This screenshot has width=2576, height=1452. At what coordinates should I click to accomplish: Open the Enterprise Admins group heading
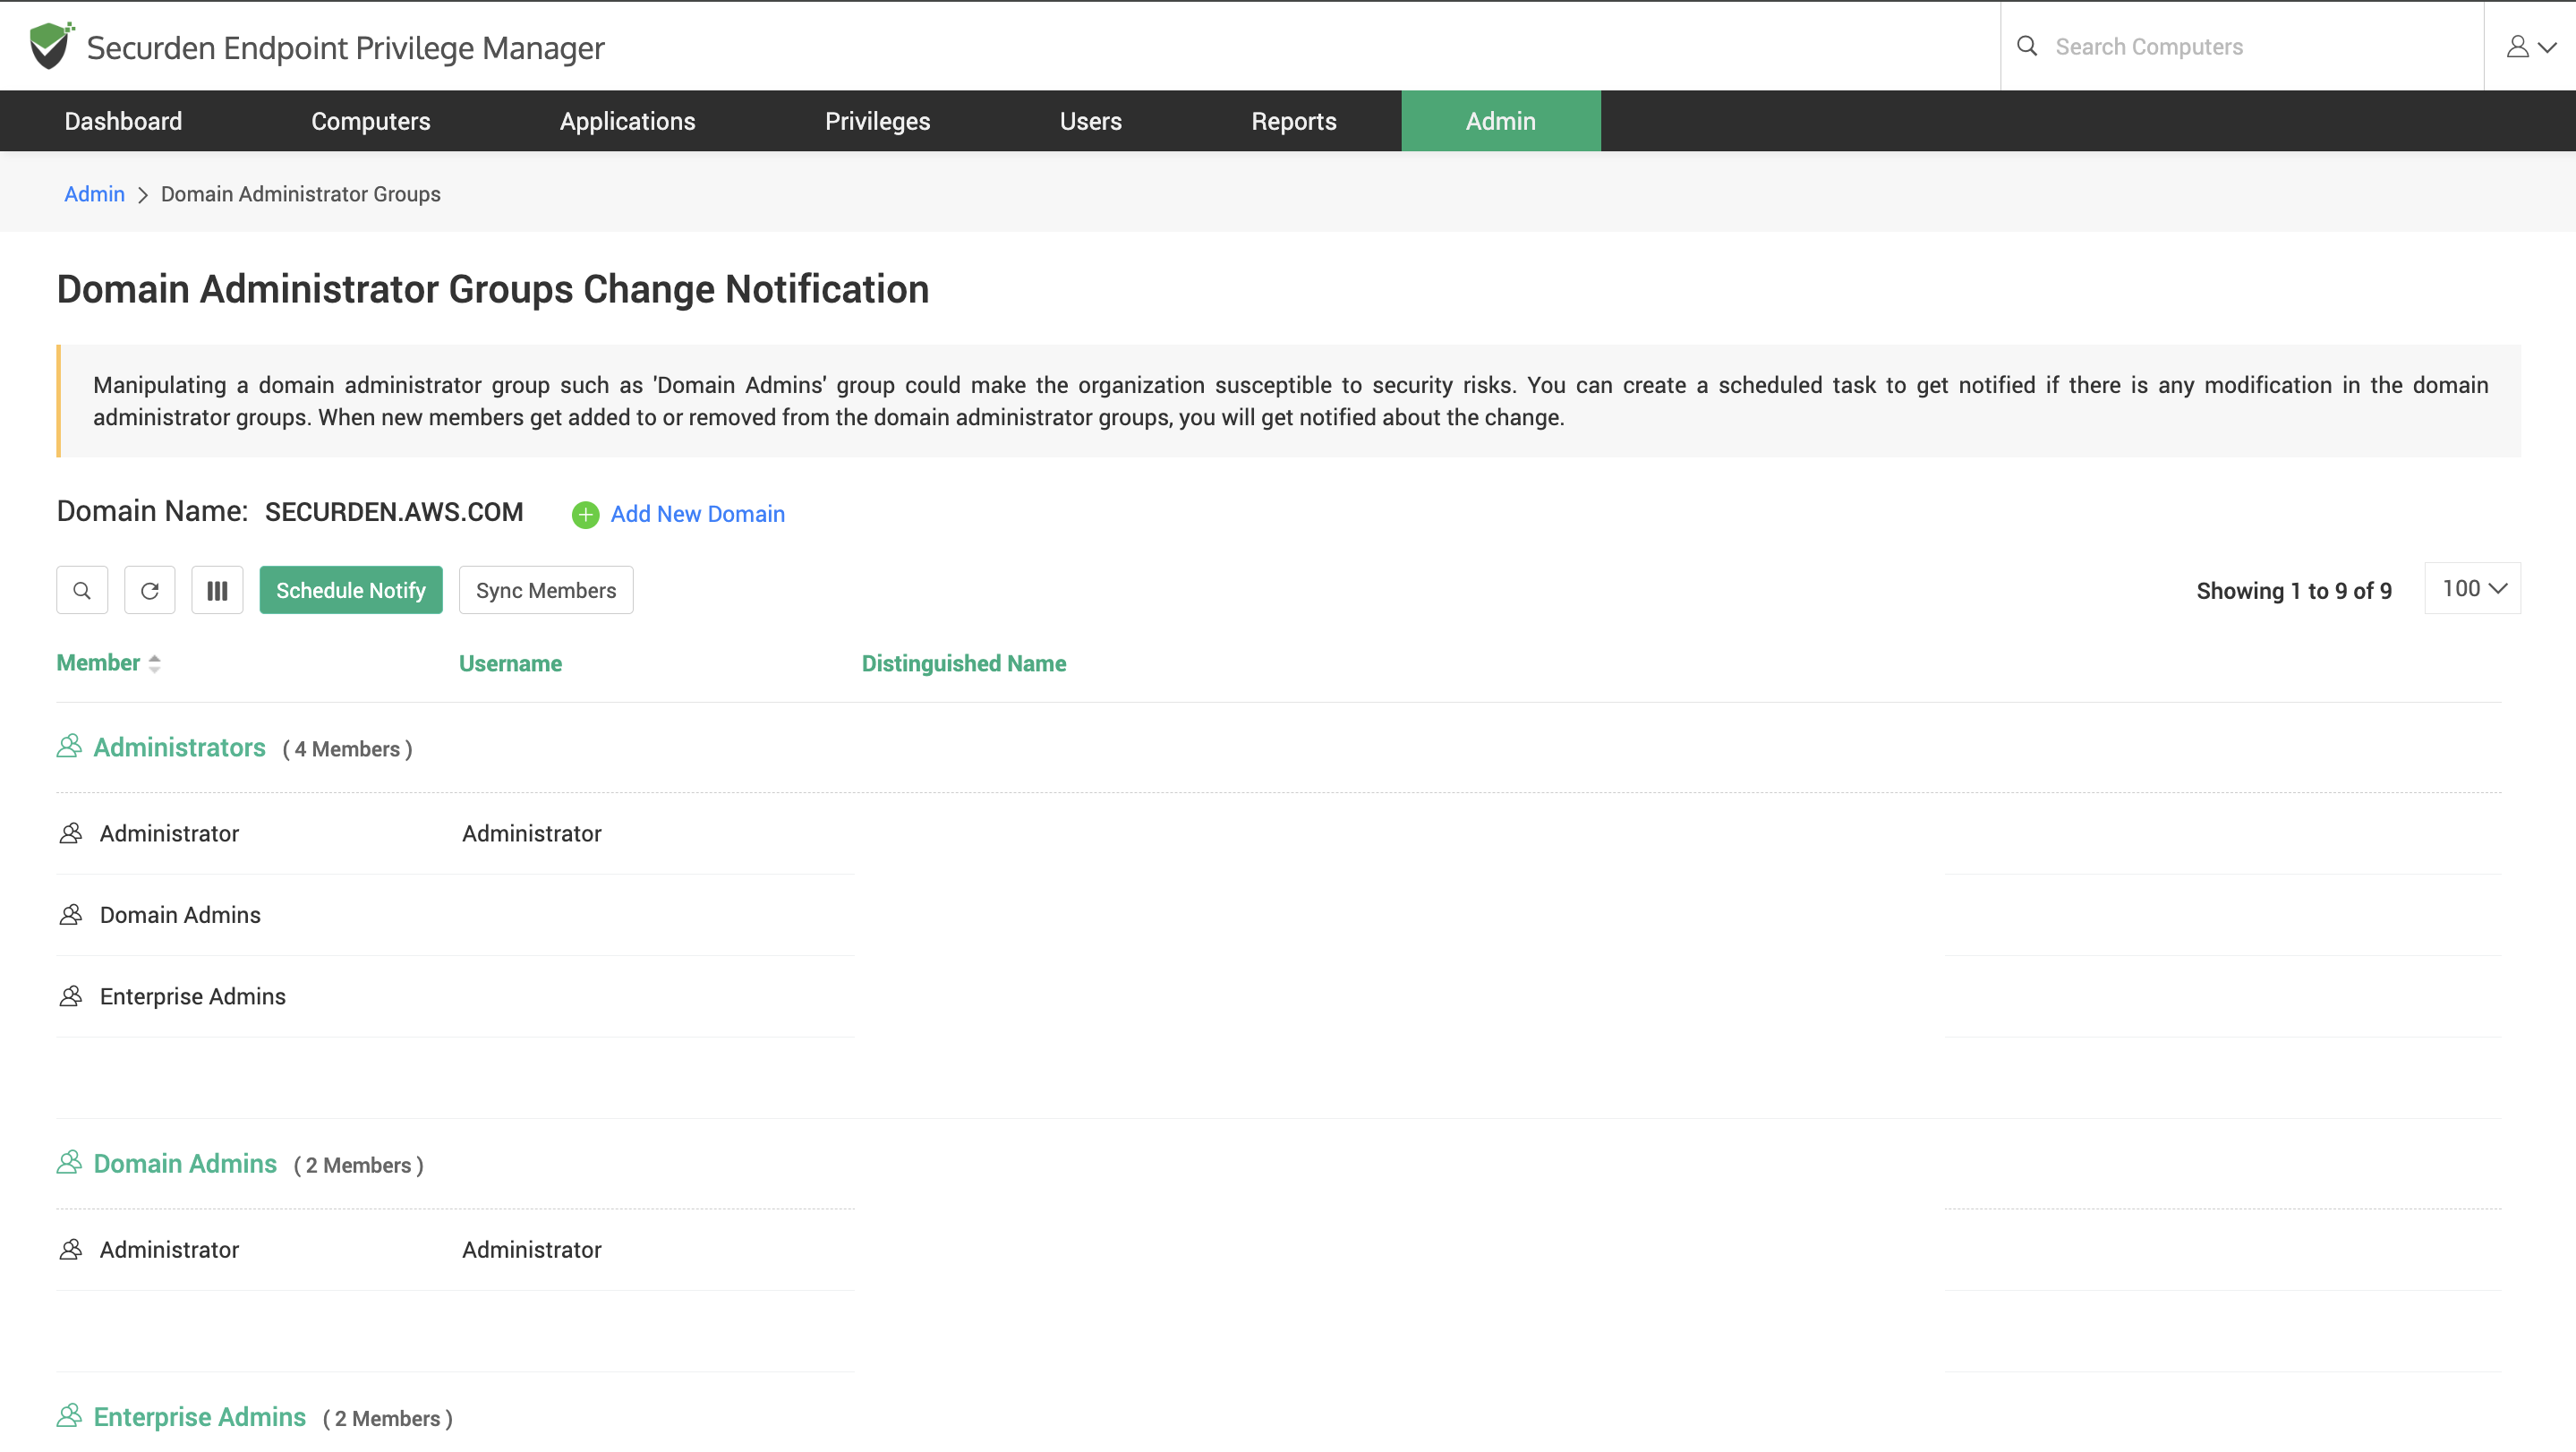click(x=199, y=1416)
